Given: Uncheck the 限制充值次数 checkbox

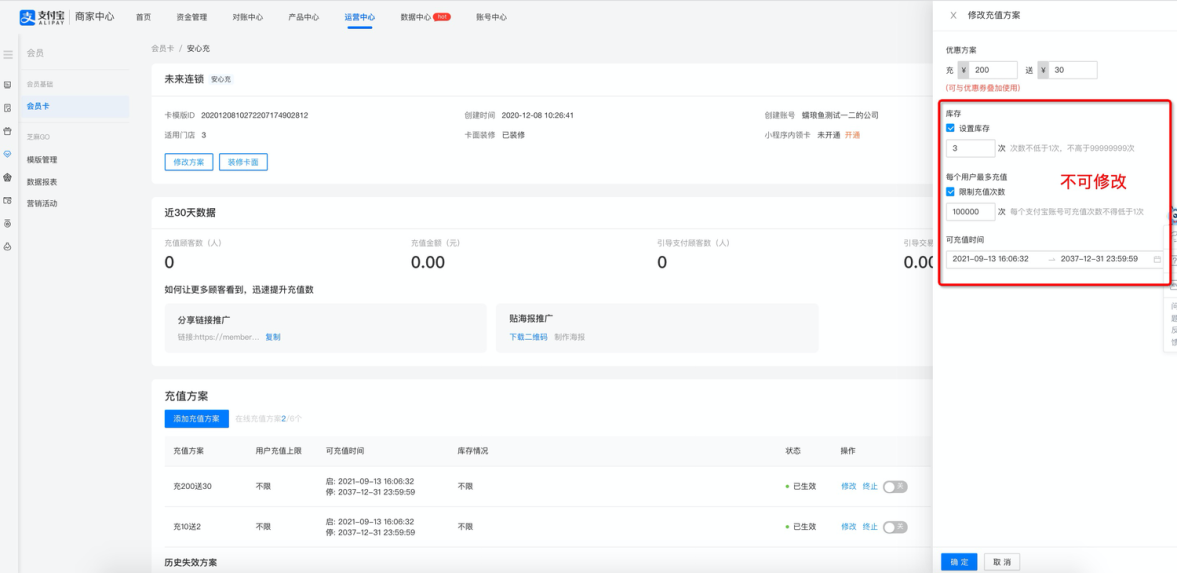Looking at the screenshot, I should [950, 192].
